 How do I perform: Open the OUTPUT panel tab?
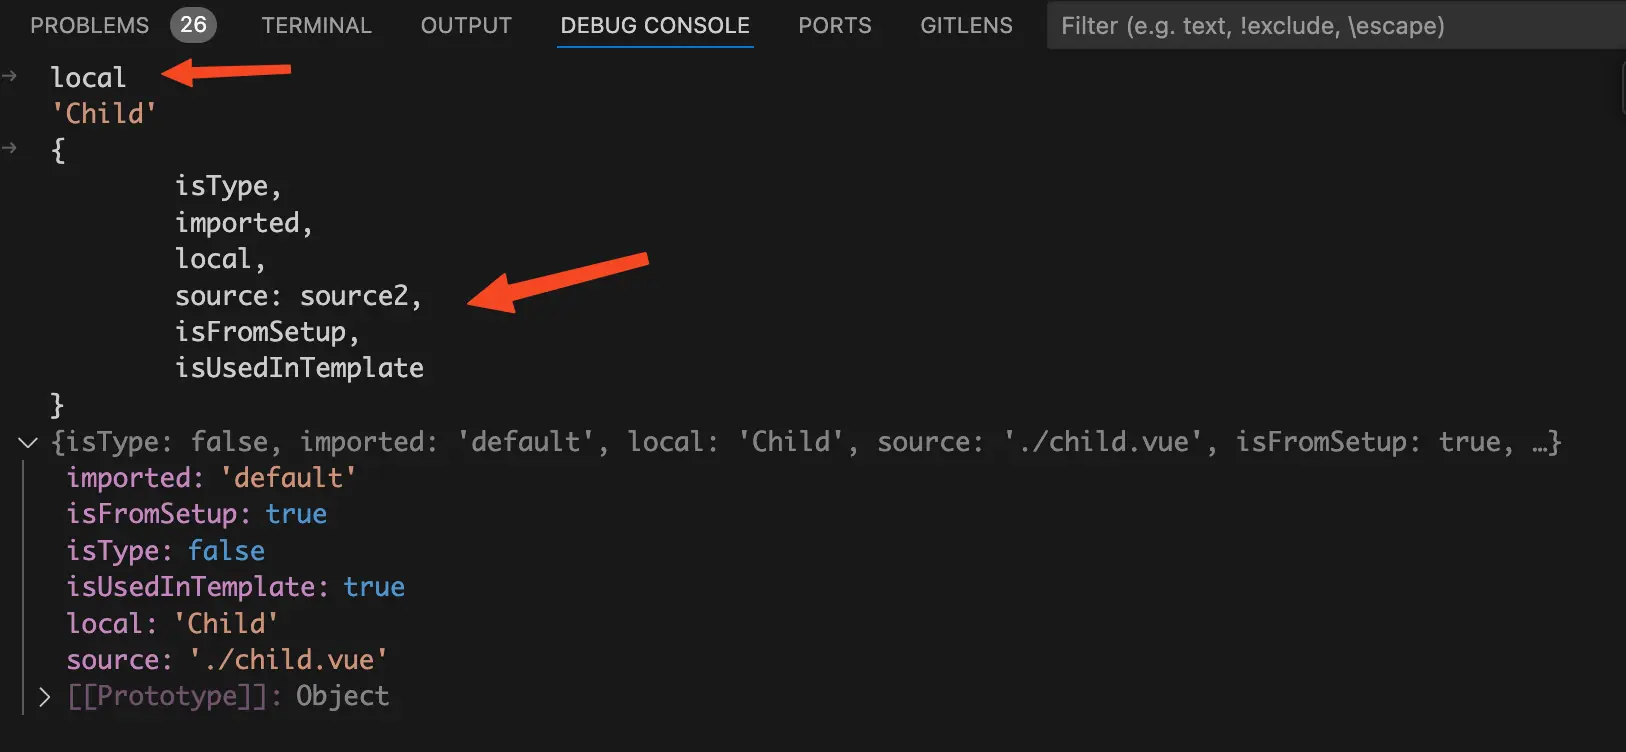coord(465,25)
